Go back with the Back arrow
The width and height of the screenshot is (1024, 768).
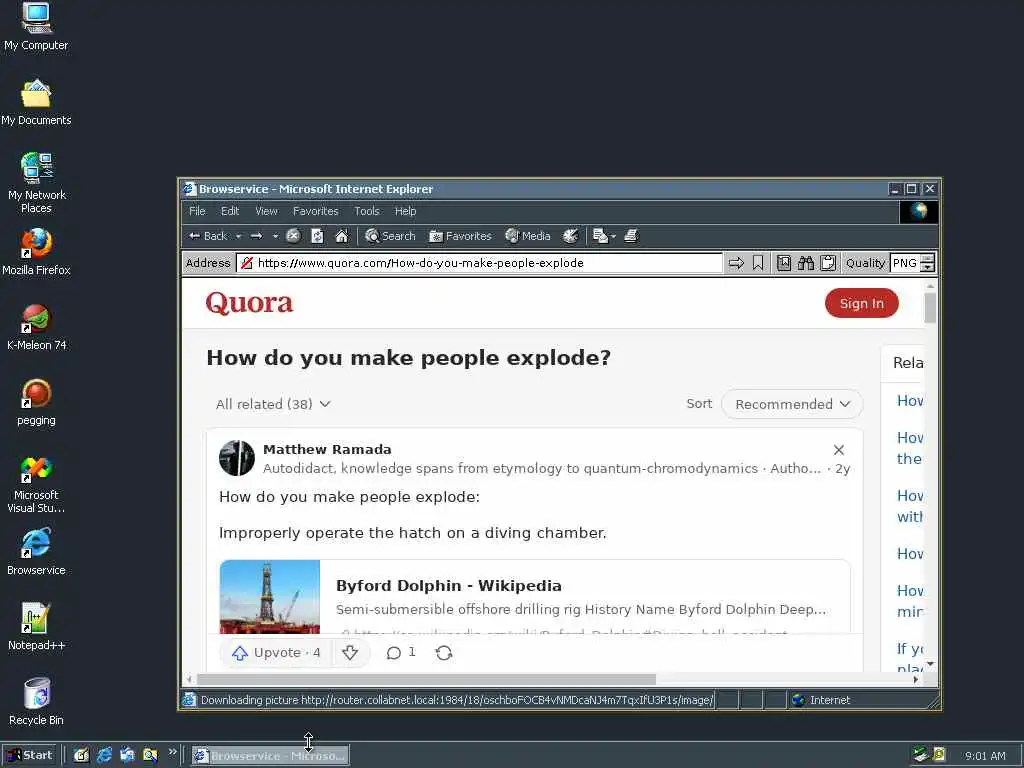pyautogui.click(x=208, y=236)
